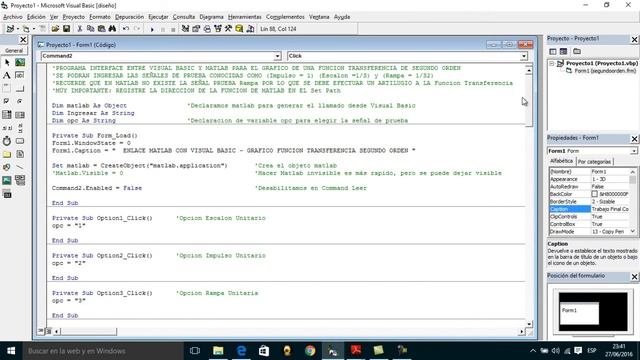Select the Image control tool
Viewport: 640px width, 360px height.
[7, 180]
